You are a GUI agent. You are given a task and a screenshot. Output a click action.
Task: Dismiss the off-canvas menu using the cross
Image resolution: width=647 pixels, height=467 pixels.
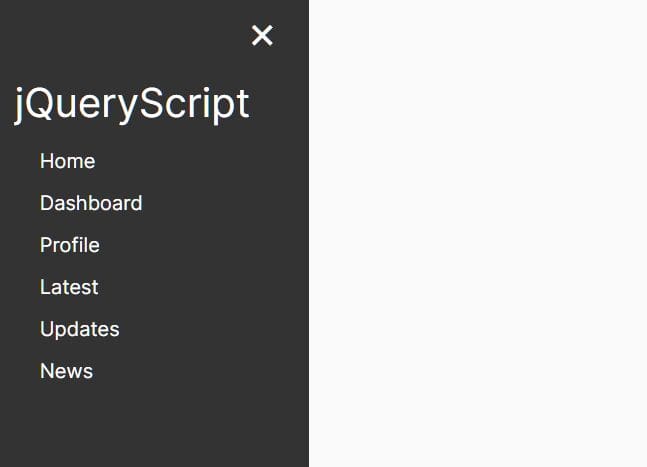(262, 35)
